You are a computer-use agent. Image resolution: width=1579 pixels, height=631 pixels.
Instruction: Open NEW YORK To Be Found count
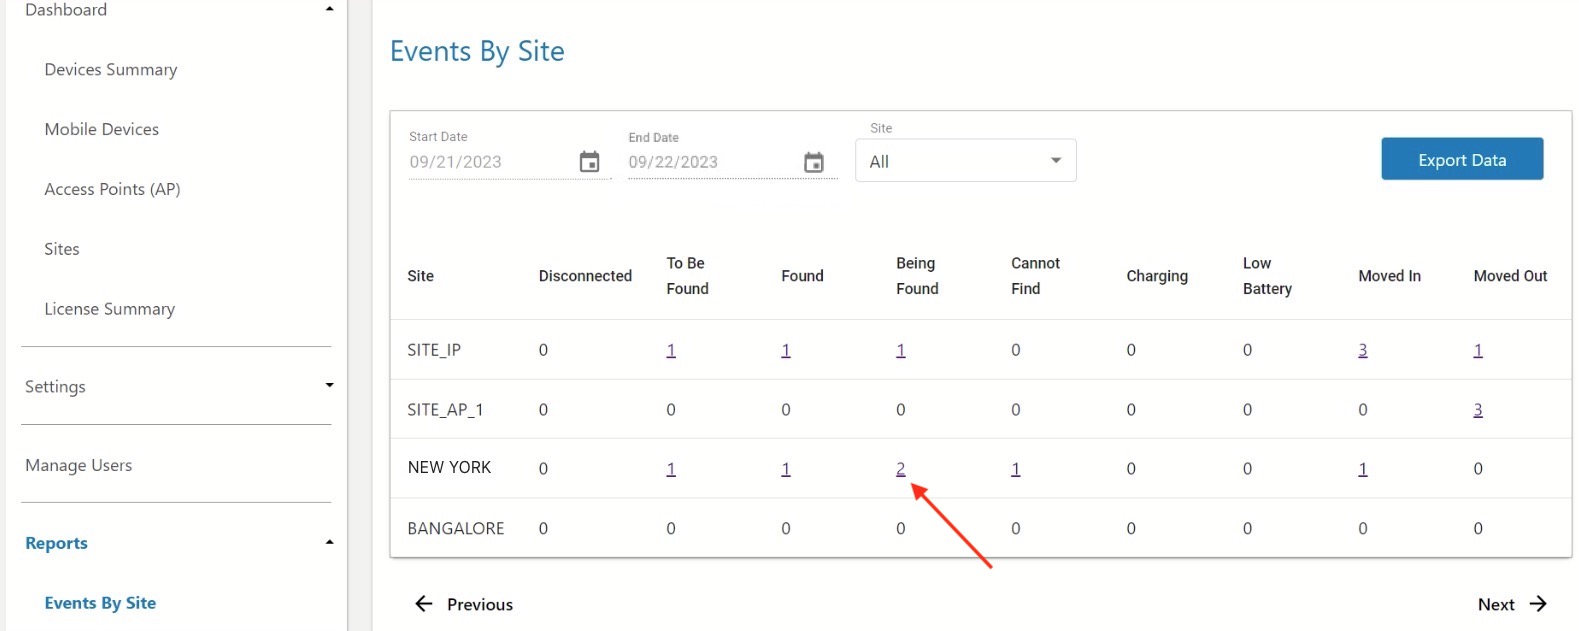pos(671,469)
